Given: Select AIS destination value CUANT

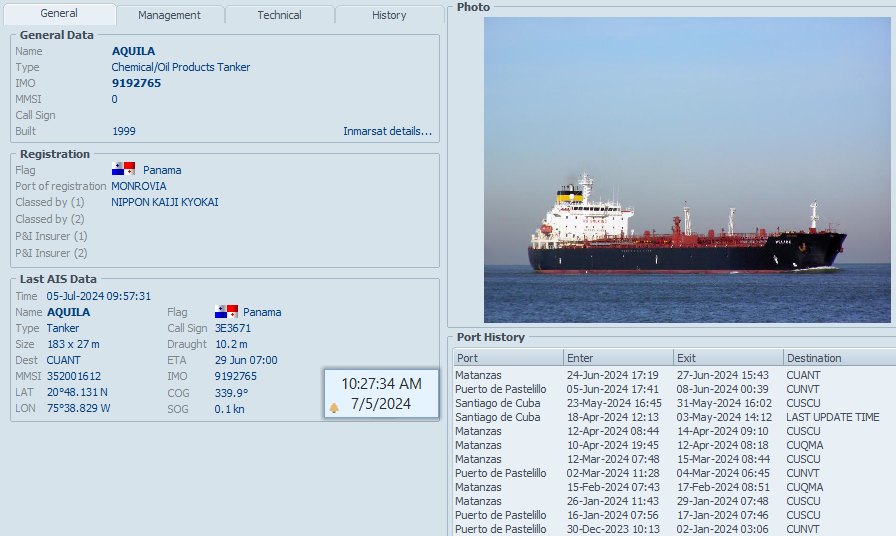Looking at the screenshot, I should [x=63, y=360].
